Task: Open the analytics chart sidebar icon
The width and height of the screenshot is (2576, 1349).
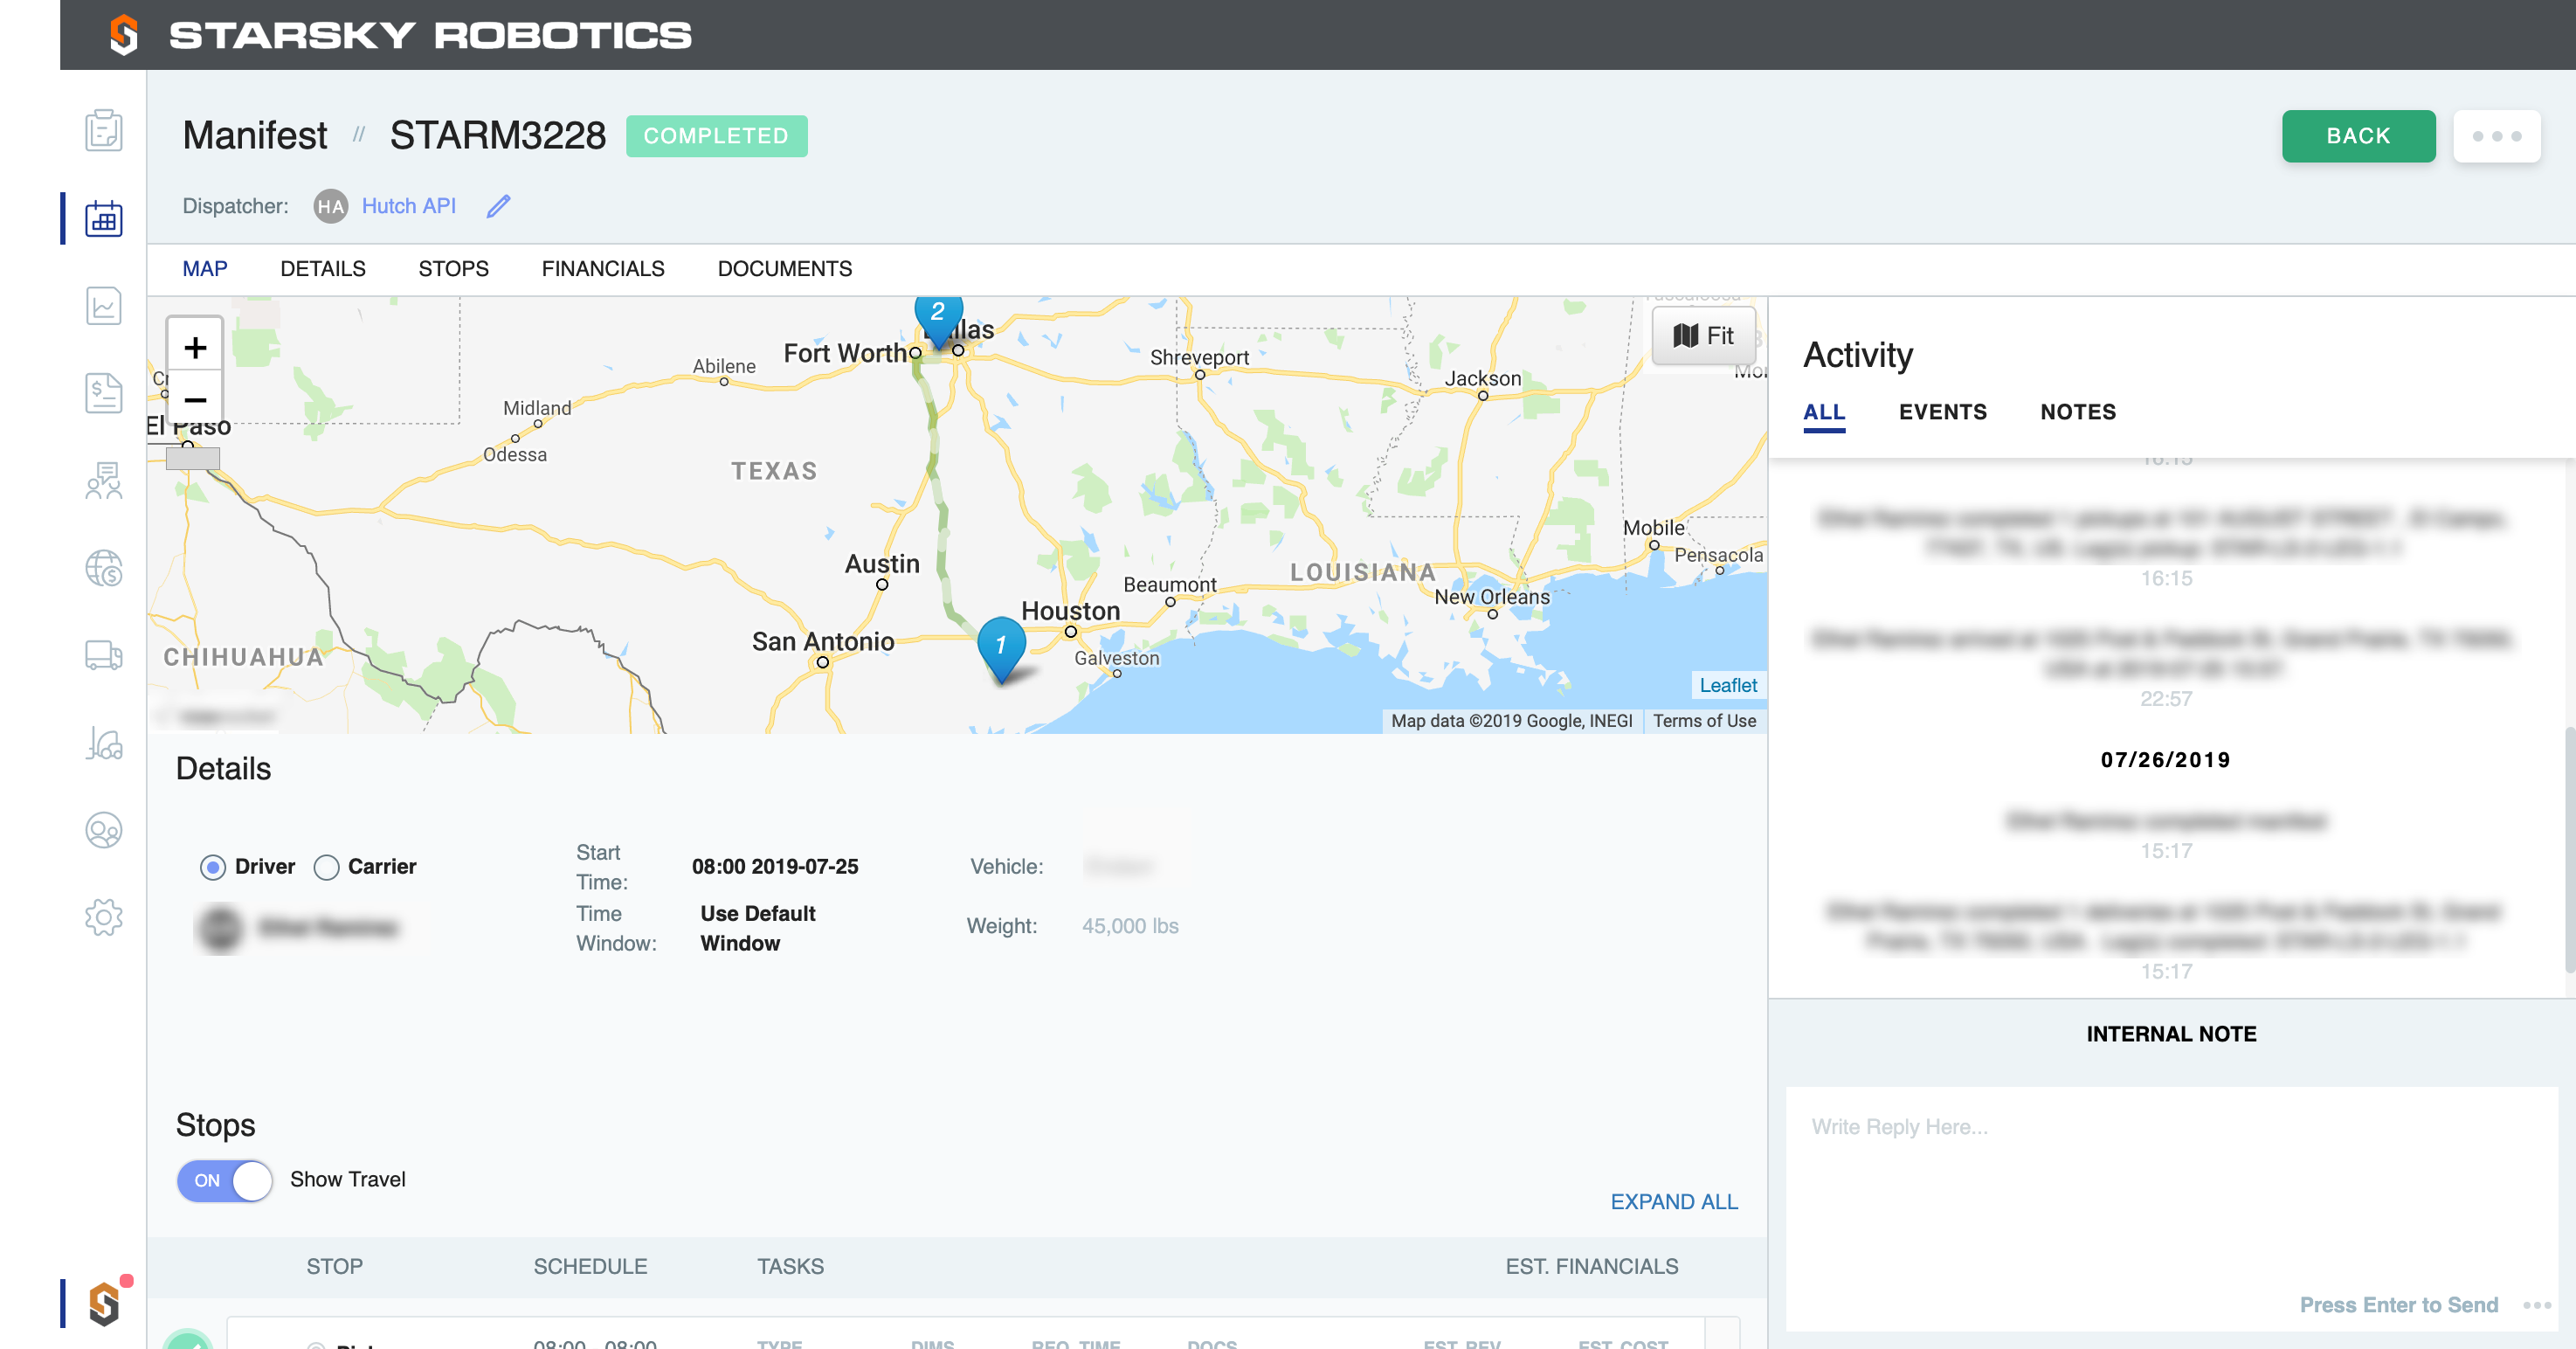Action: coord(103,306)
